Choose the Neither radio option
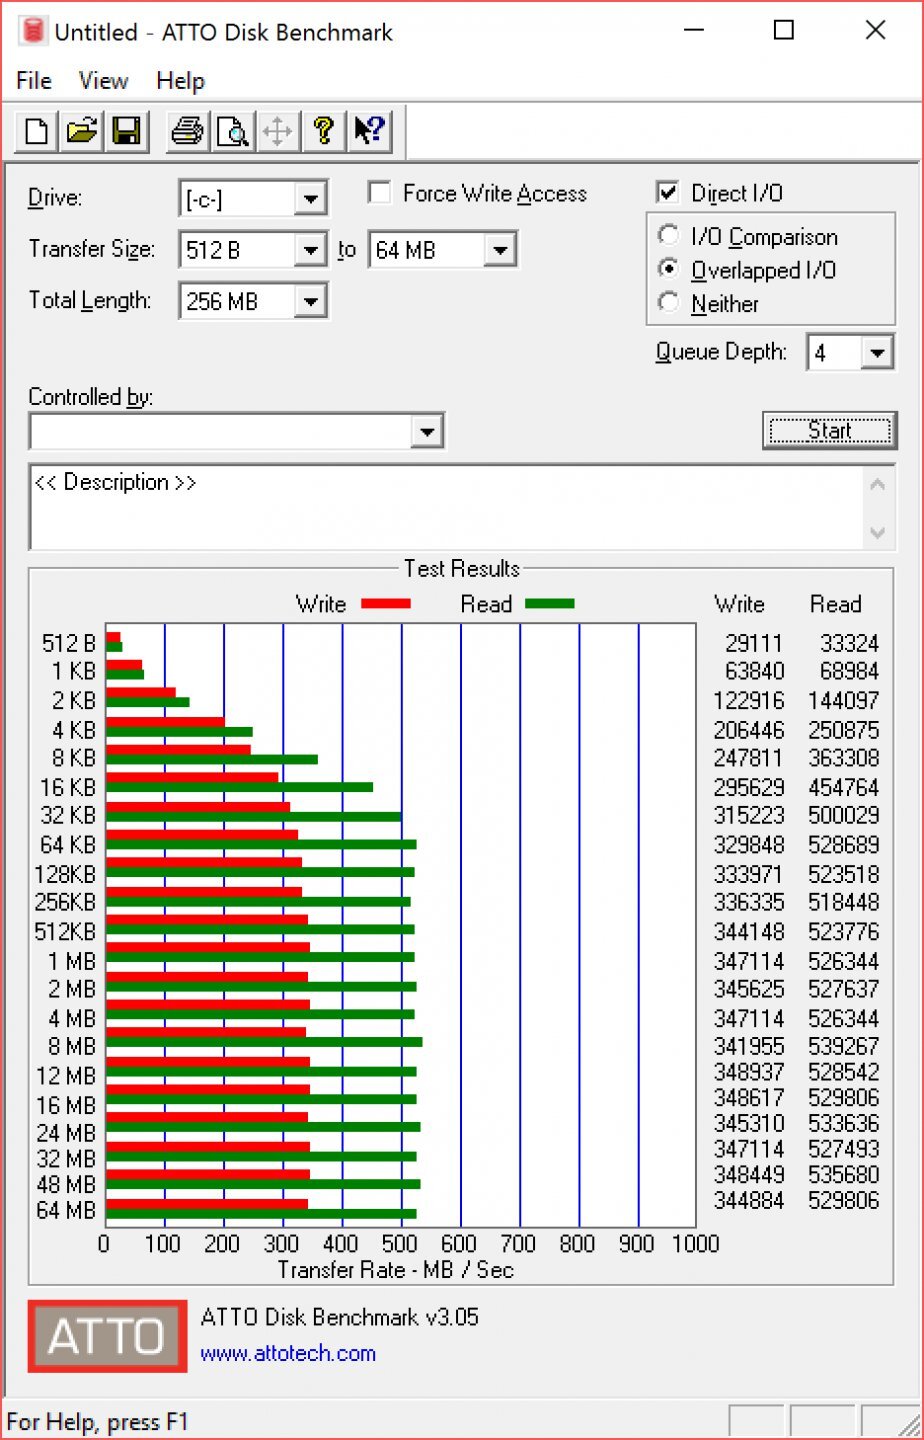 coord(668,302)
